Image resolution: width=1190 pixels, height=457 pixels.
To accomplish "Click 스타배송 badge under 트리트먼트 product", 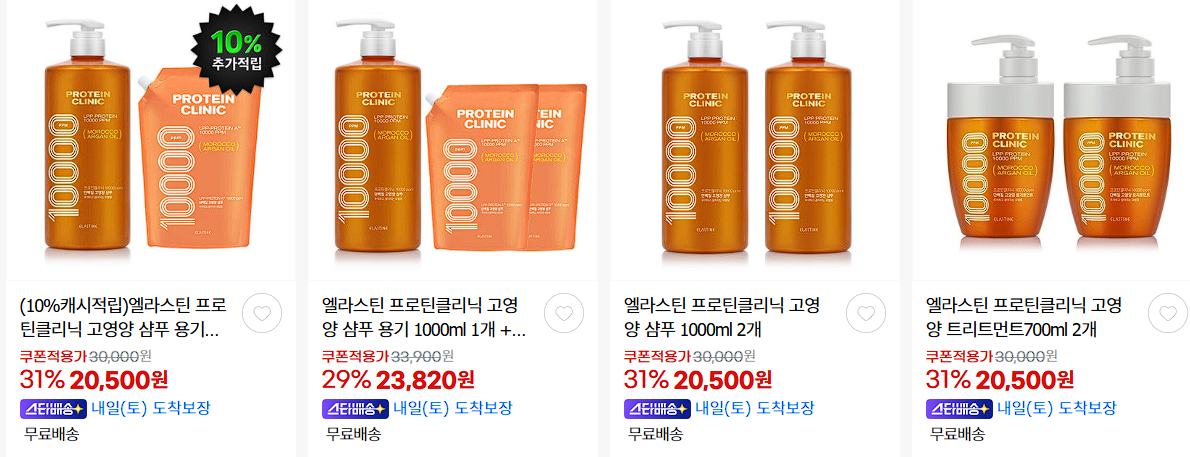I will pyautogui.click(x=959, y=408).
